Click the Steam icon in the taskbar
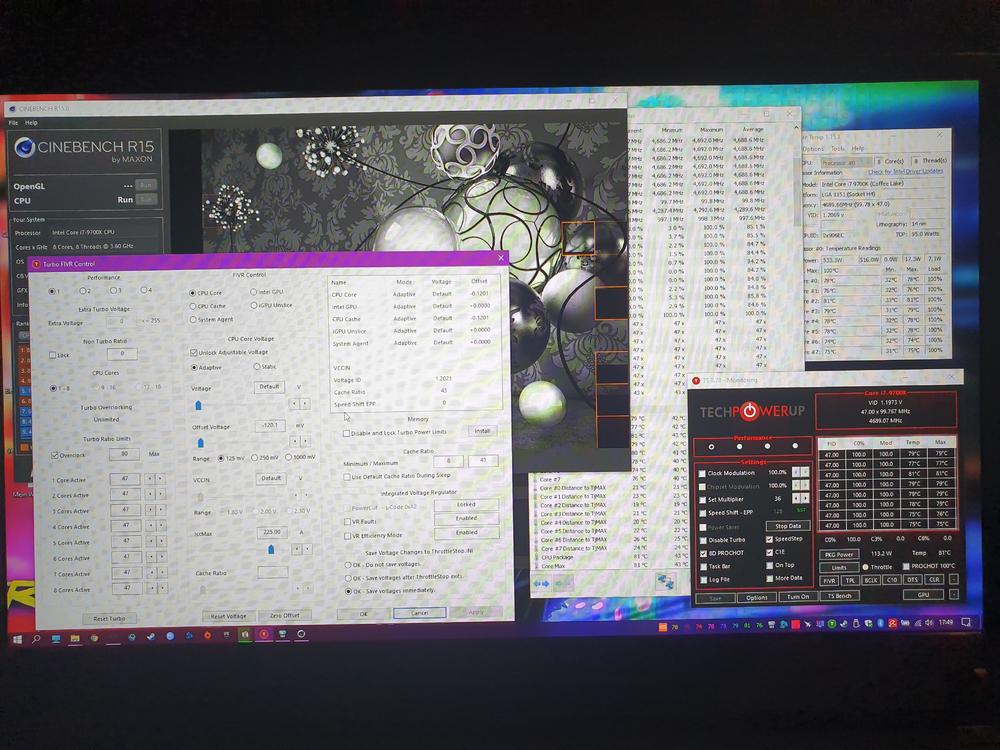Image resolution: width=1000 pixels, height=750 pixels. coord(150,636)
